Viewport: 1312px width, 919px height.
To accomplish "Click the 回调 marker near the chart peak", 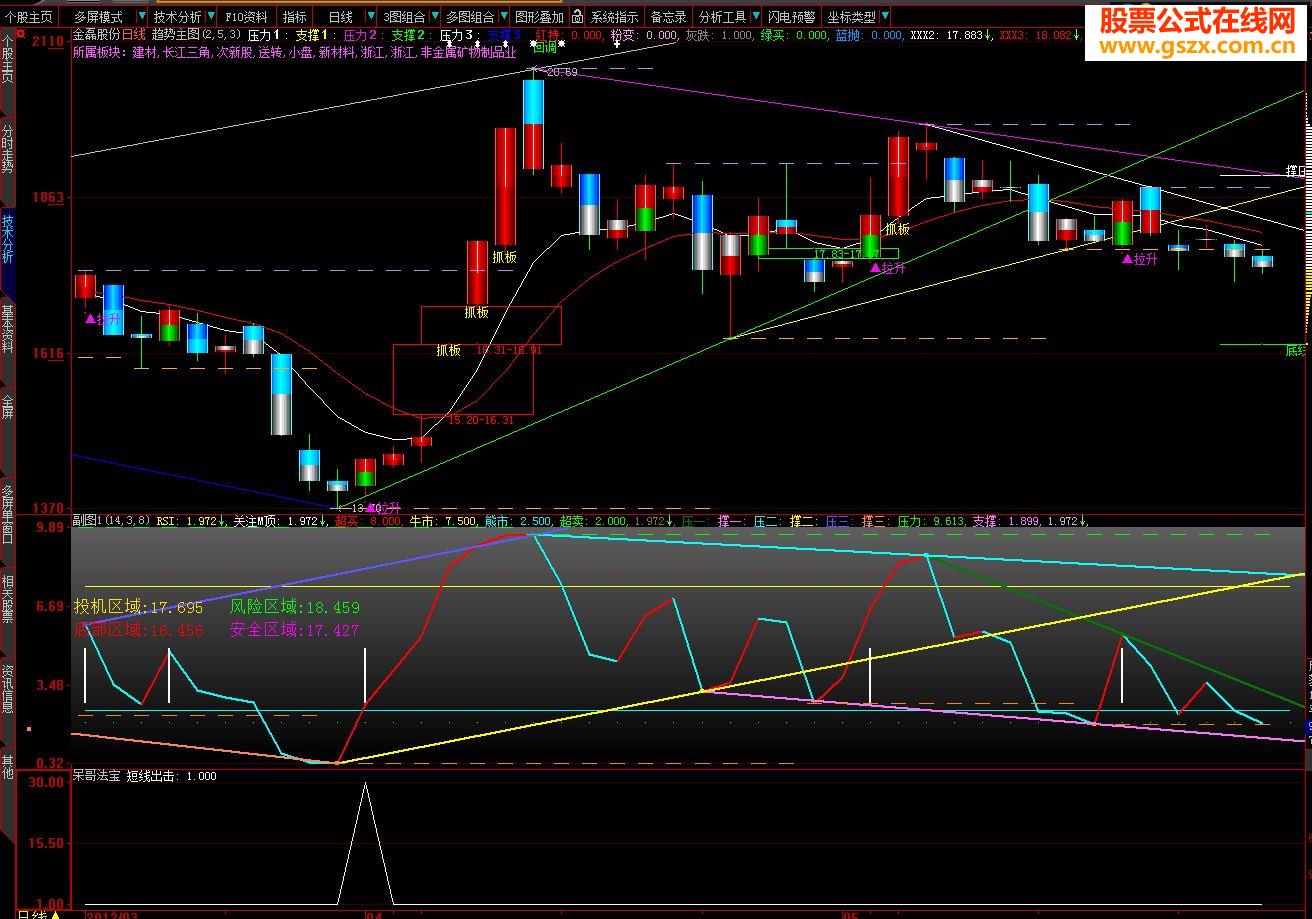I will click(546, 46).
